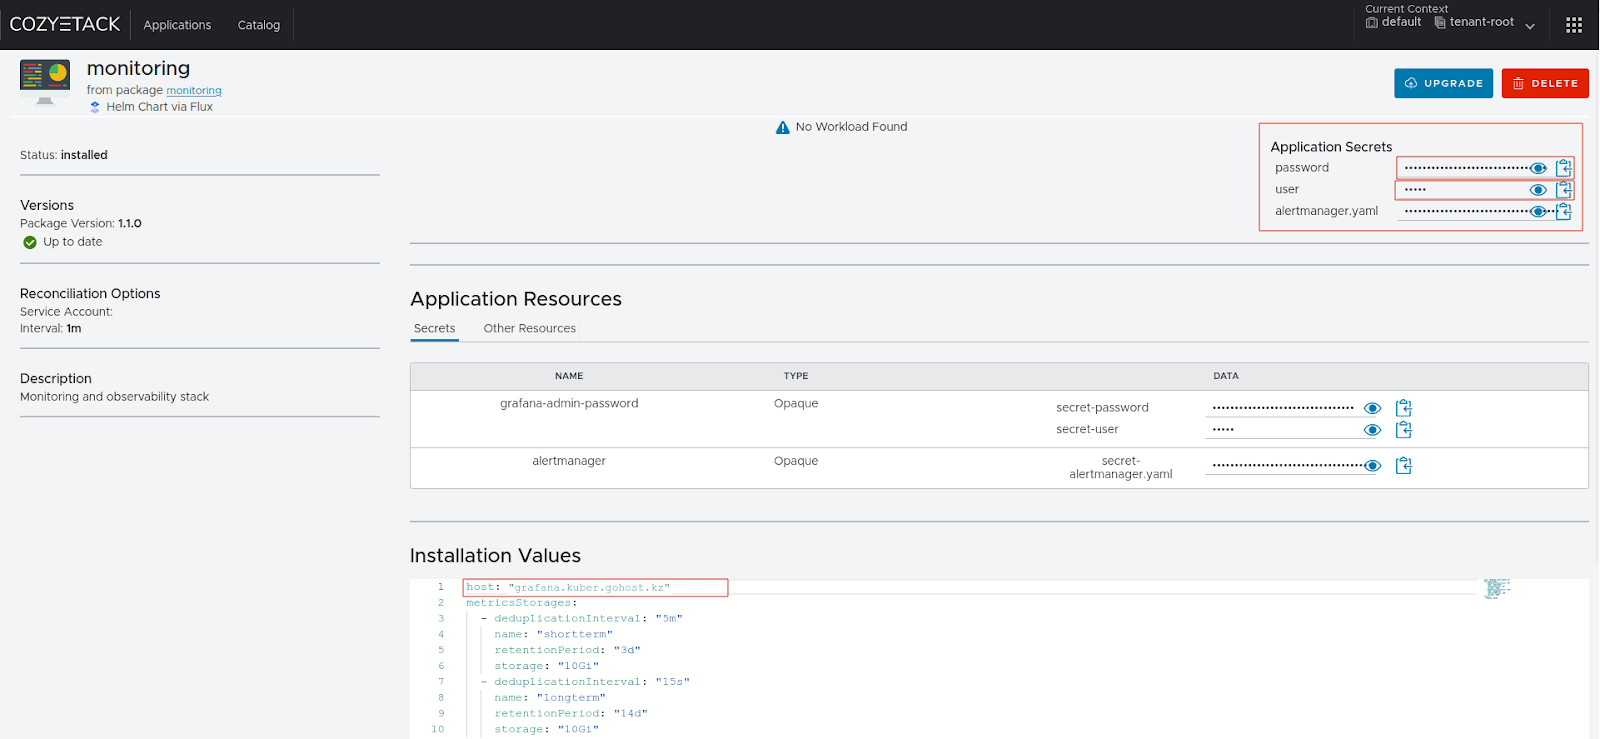
Task: Open the apps grid icon in header
Action: [1574, 25]
